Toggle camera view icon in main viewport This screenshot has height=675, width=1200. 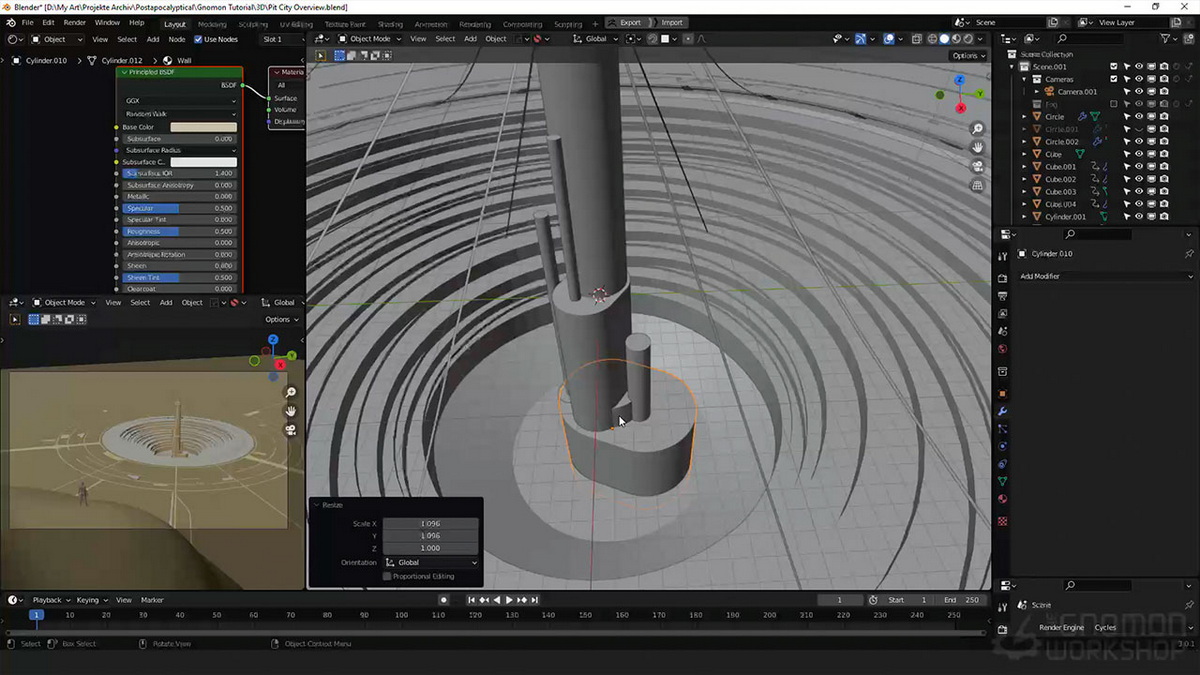(x=977, y=167)
